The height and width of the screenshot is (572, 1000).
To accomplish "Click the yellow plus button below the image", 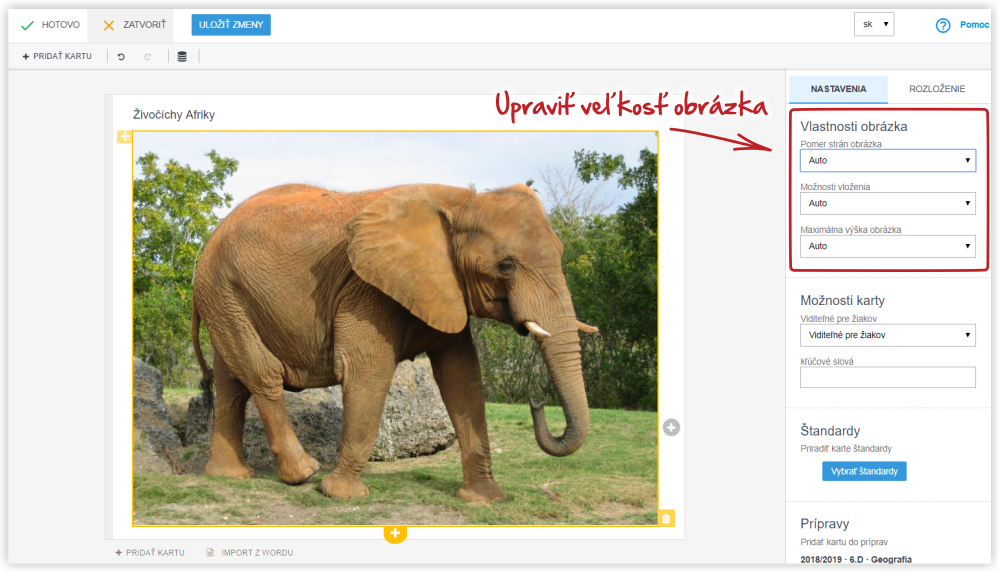I will pyautogui.click(x=395, y=534).
